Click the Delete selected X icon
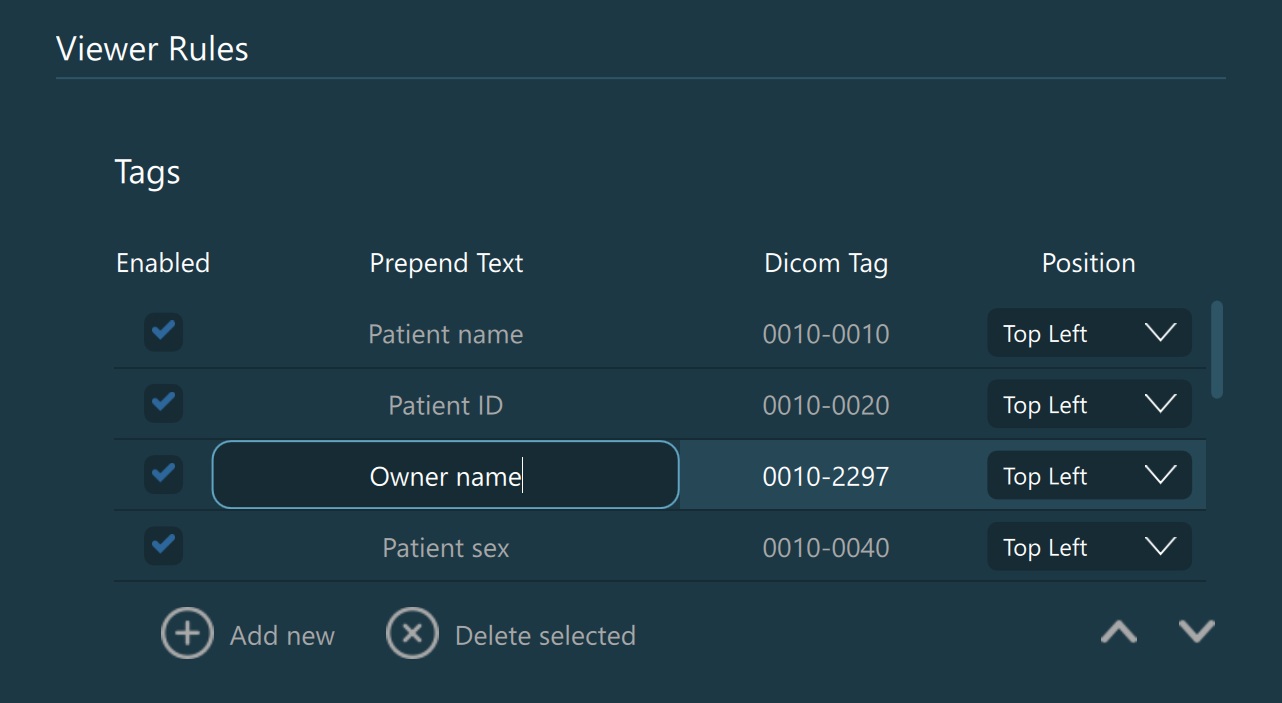 [412, 634]
